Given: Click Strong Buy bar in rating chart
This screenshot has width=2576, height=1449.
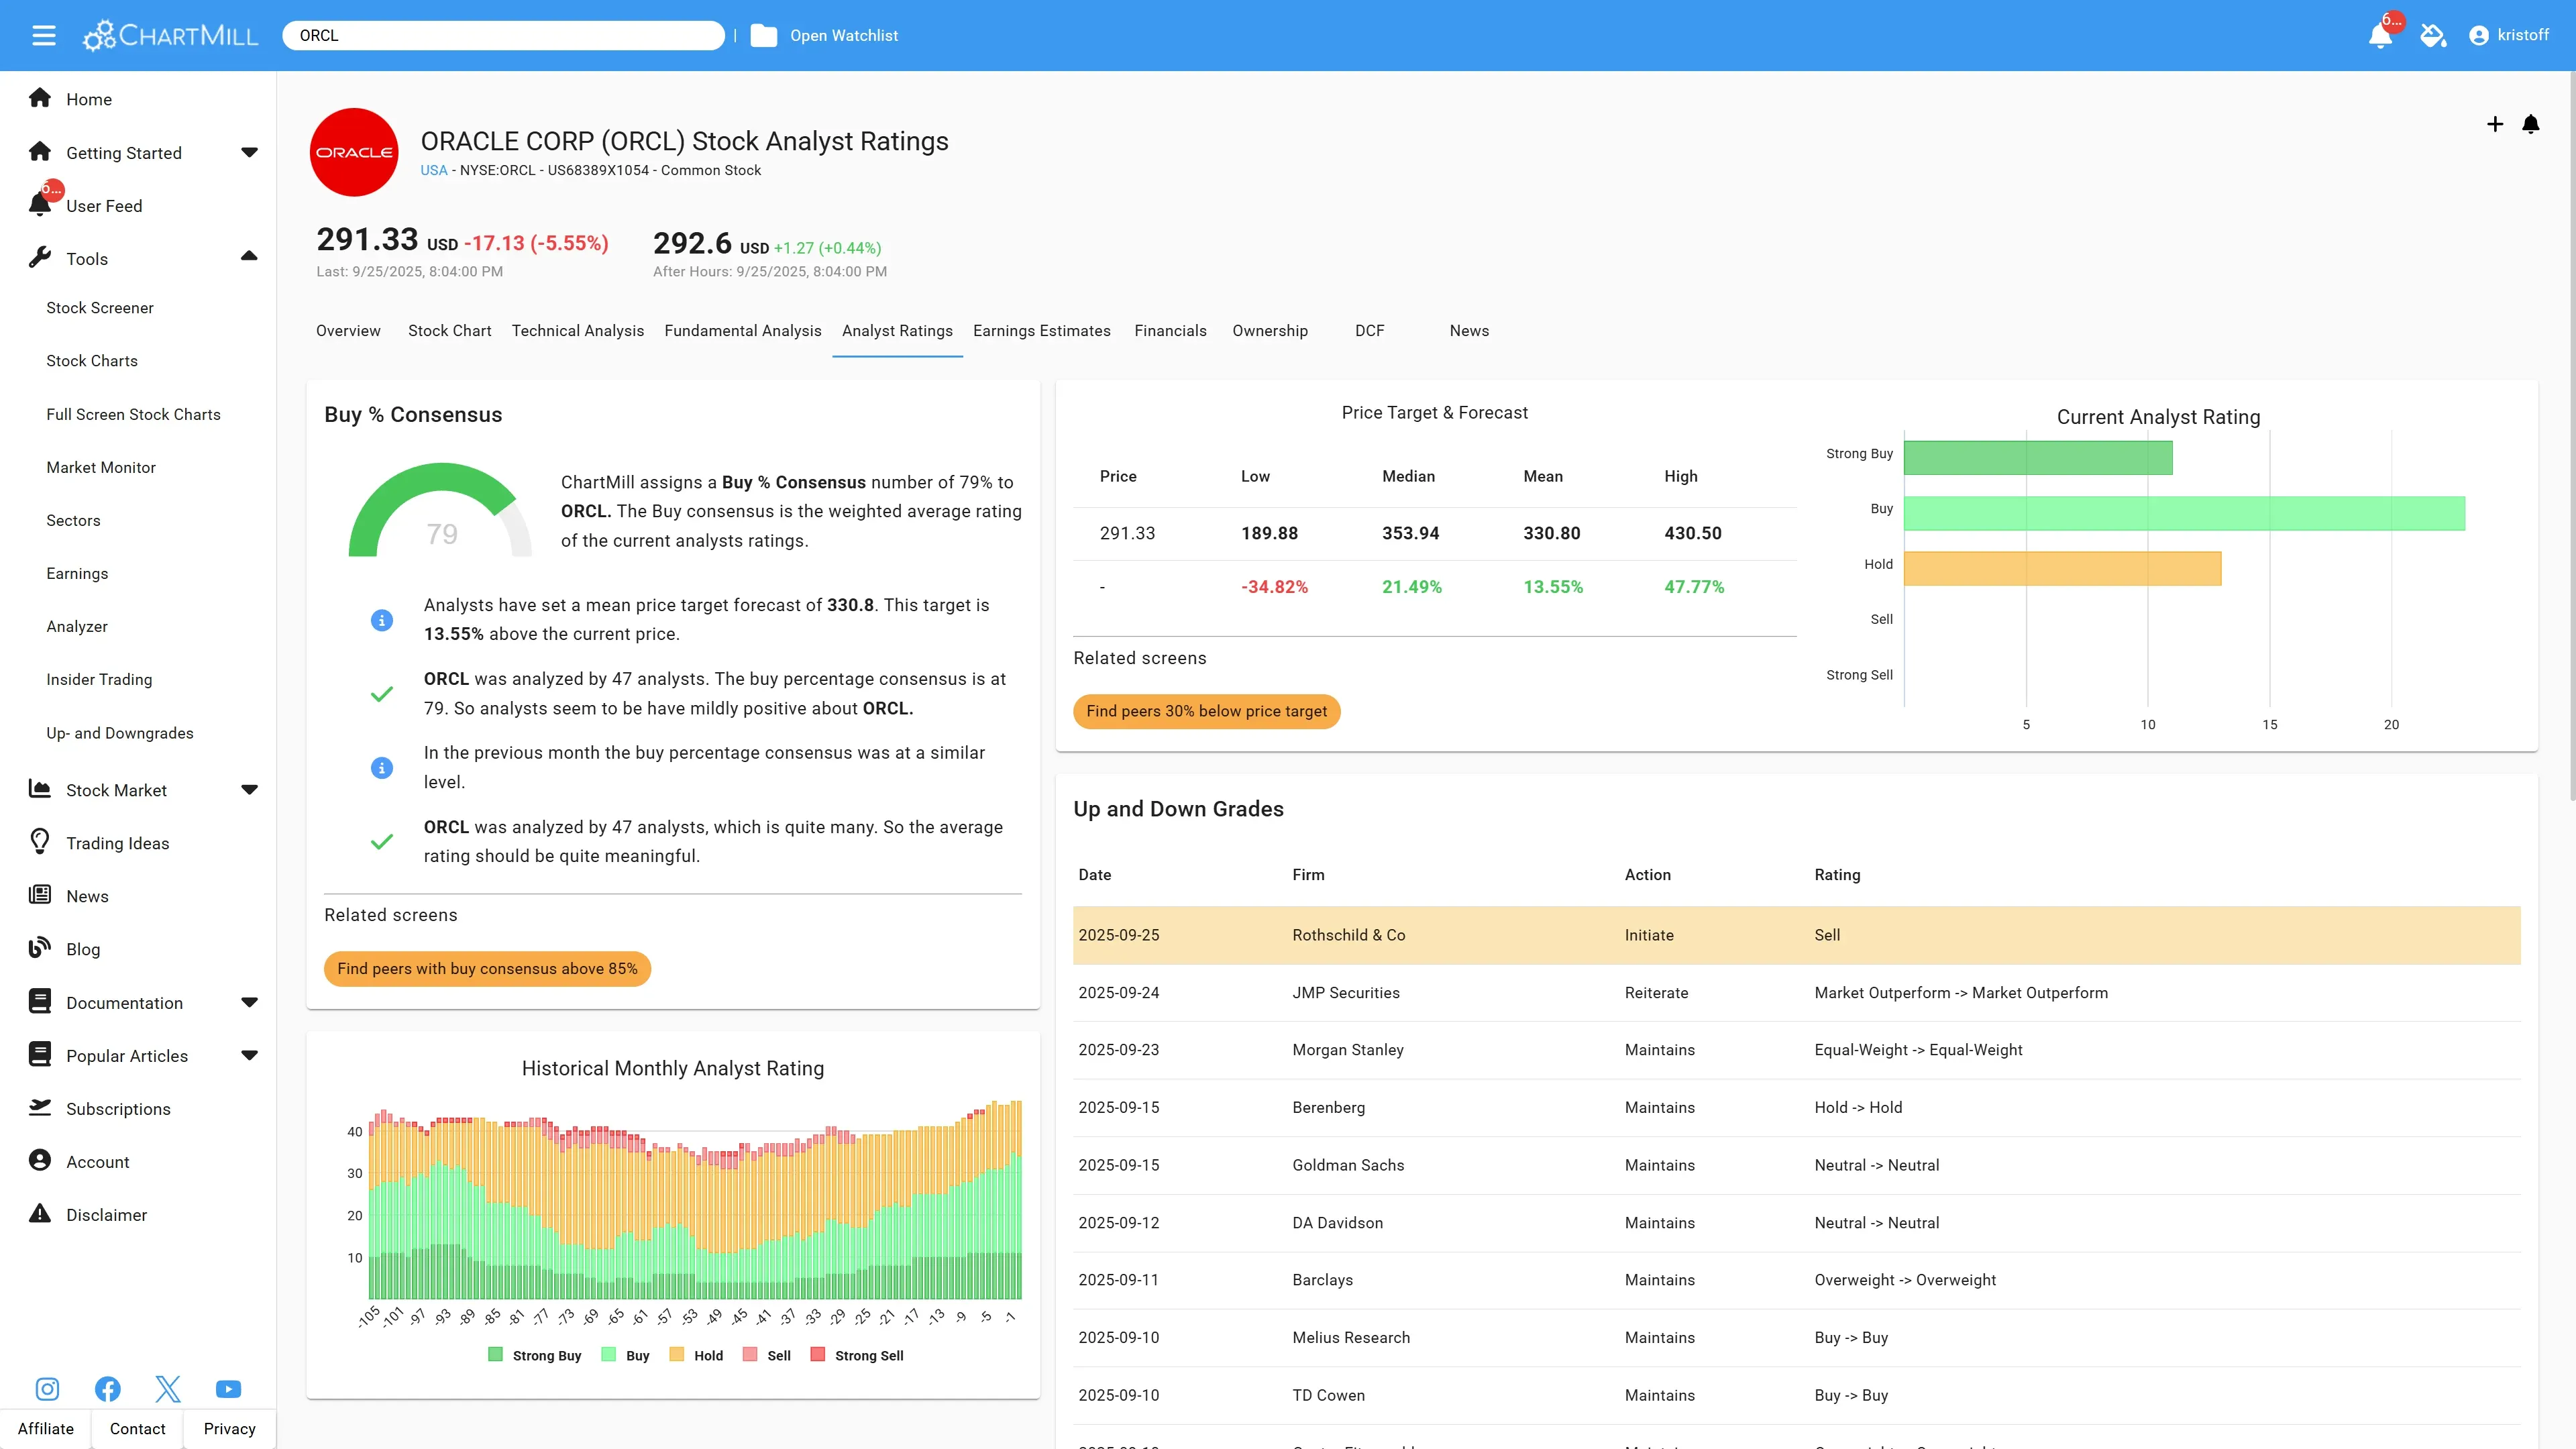Looking at the screenshot, I should pos(2038,457).
